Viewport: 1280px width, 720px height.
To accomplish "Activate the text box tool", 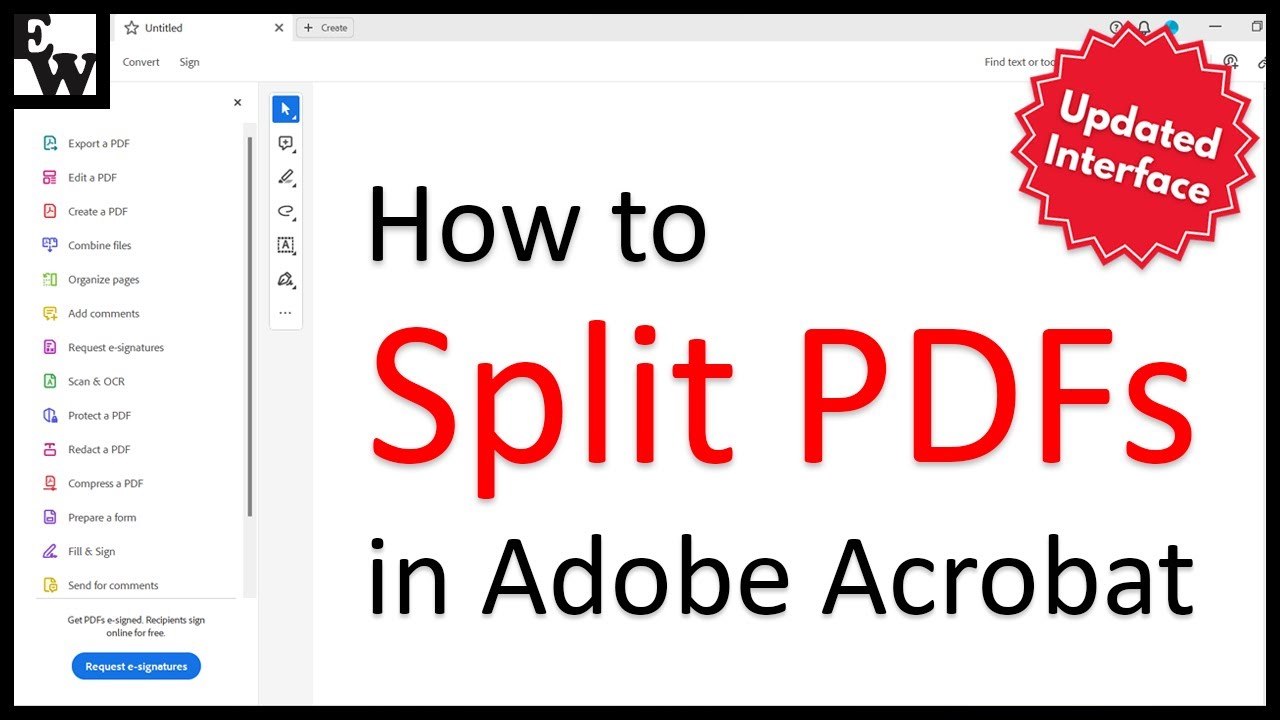I will [286, 245].
